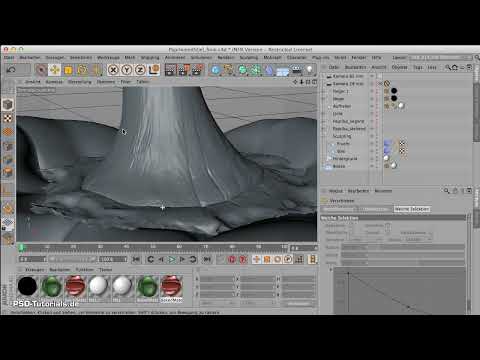Click the Anwenden button in the Coordinate Manager
The height and width of the screenshot is (360, 480).
(x=298, y=304)
